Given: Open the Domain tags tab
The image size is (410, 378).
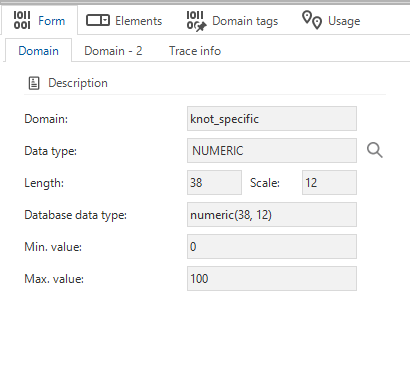Looking at the screenshot, I should tap(232, 21).
